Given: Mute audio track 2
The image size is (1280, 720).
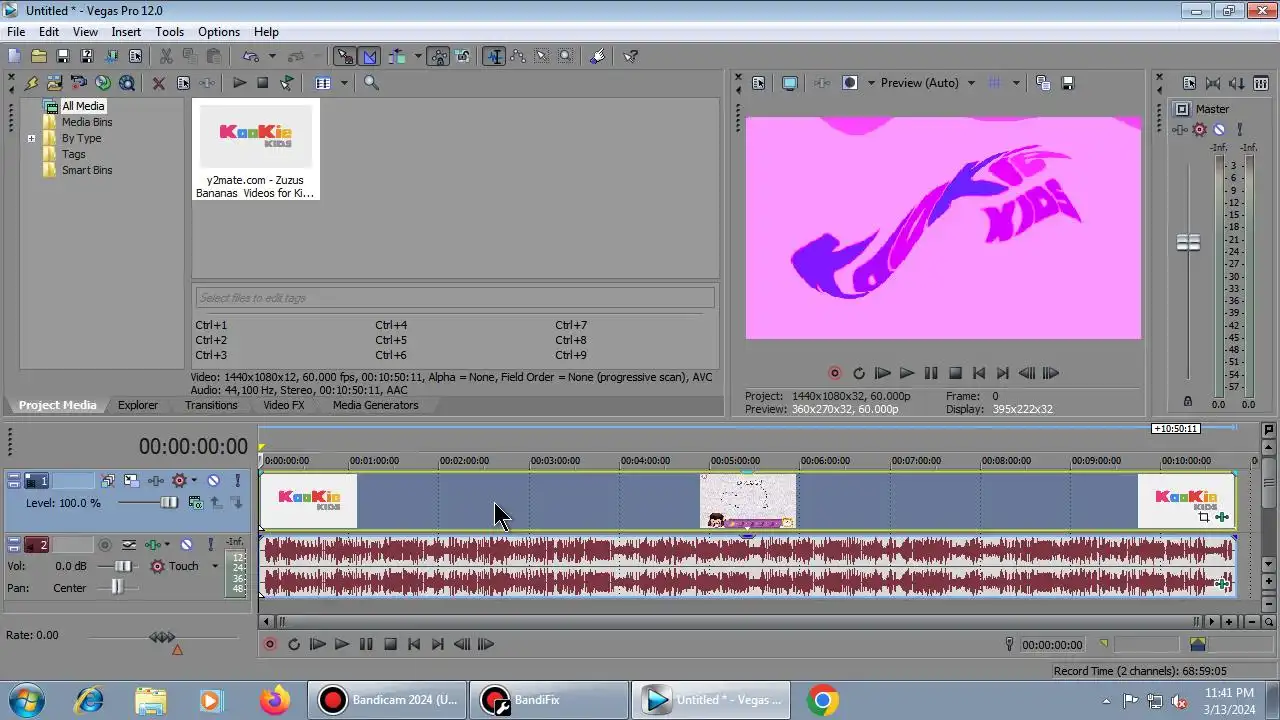Looking at the screenshot, I should coord(186,545).
